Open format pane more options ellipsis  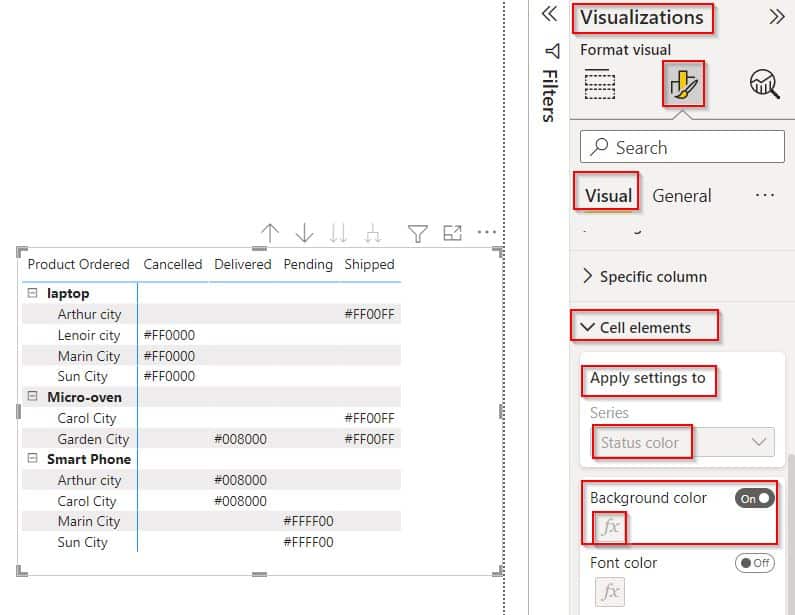(764, 195)
